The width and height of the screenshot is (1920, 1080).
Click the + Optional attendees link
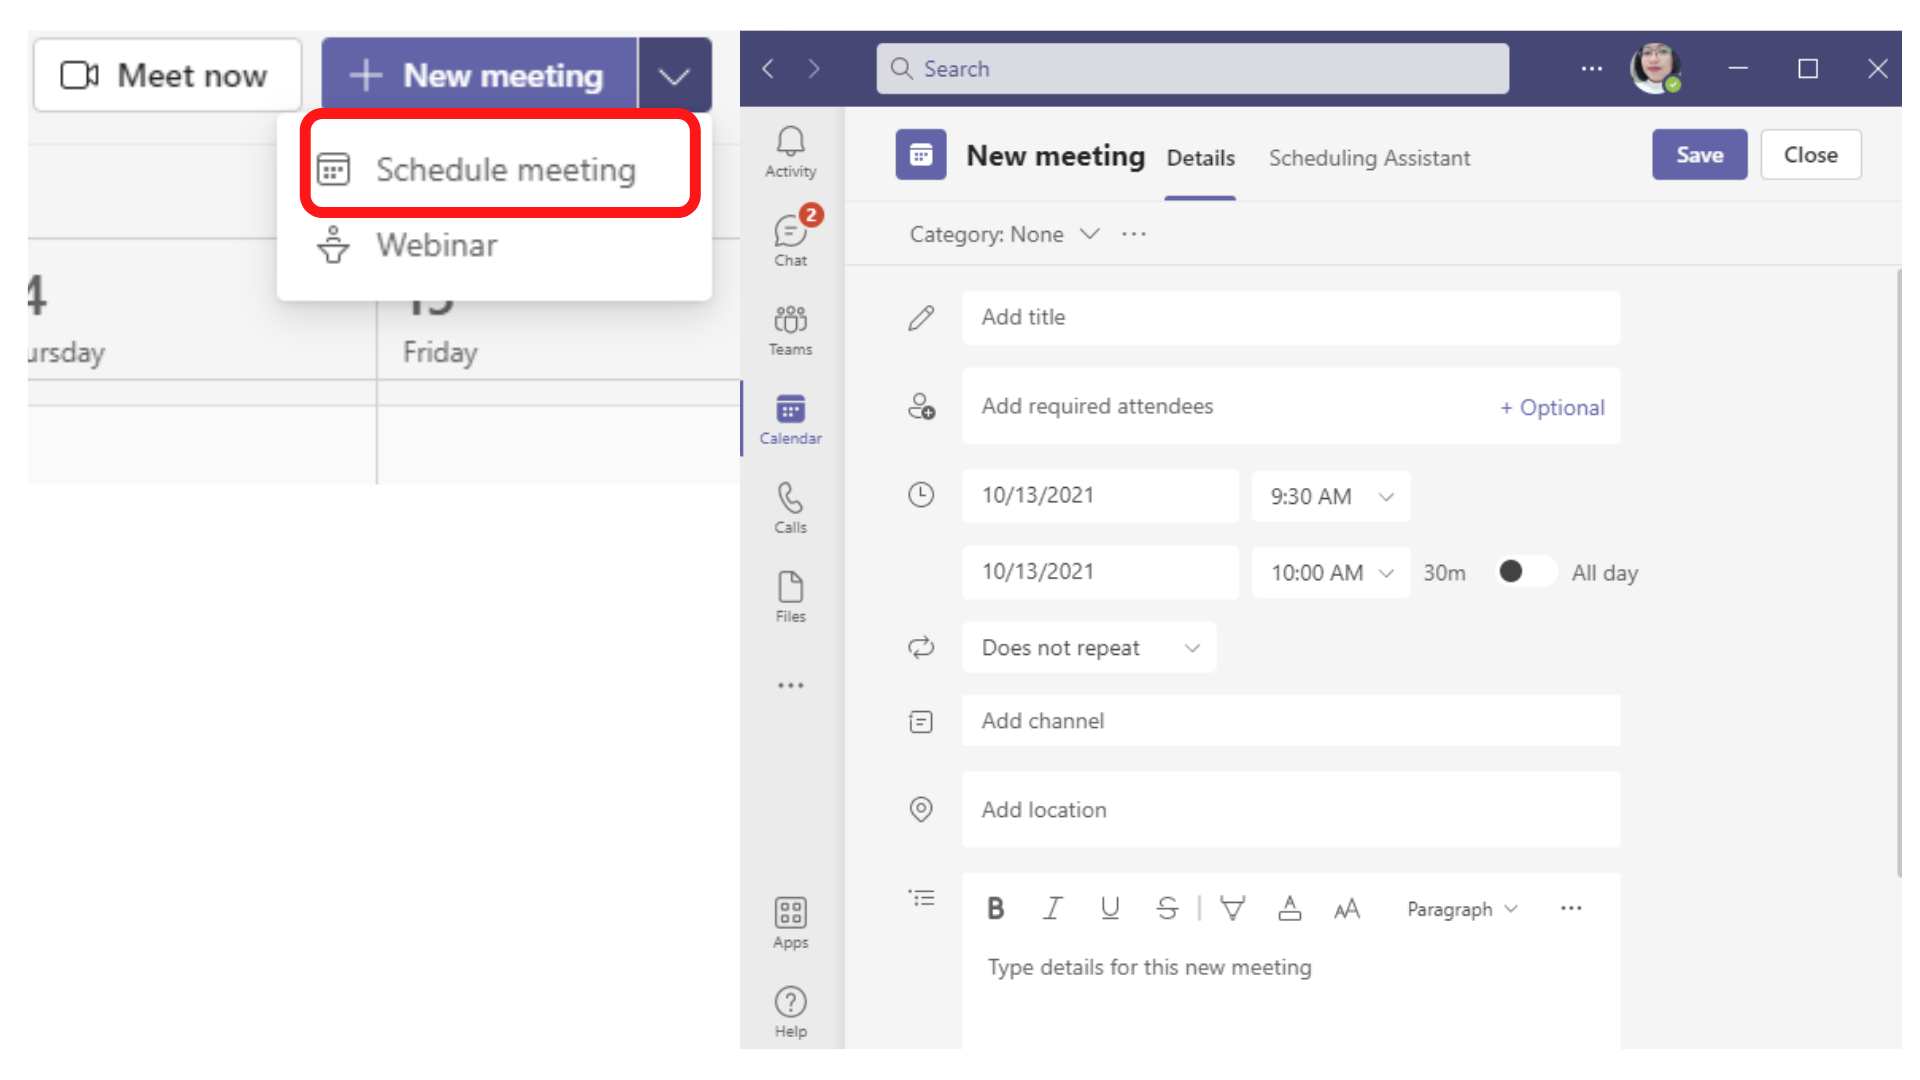tap(1551, 408)
